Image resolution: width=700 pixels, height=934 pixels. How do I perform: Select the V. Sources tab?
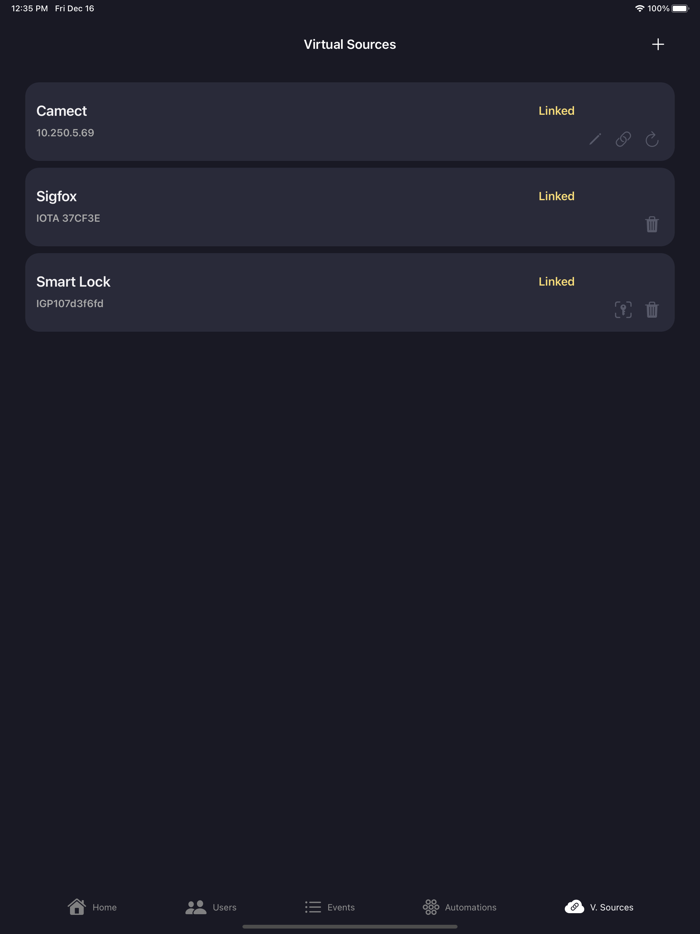coord(599,907)
